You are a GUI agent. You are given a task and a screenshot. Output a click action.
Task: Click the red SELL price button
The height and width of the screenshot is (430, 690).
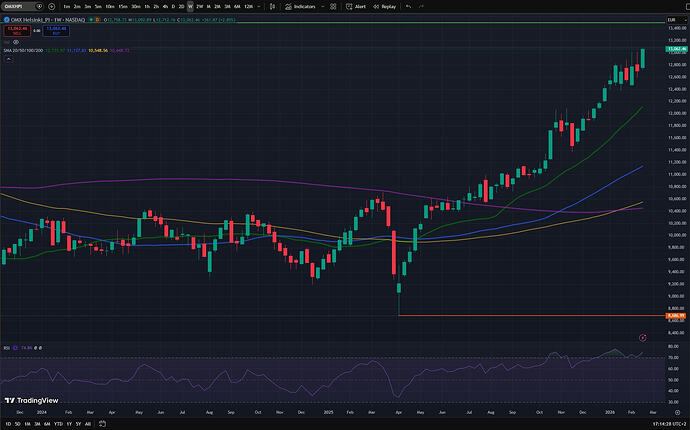pyautogui.click(x=17, y=30)
